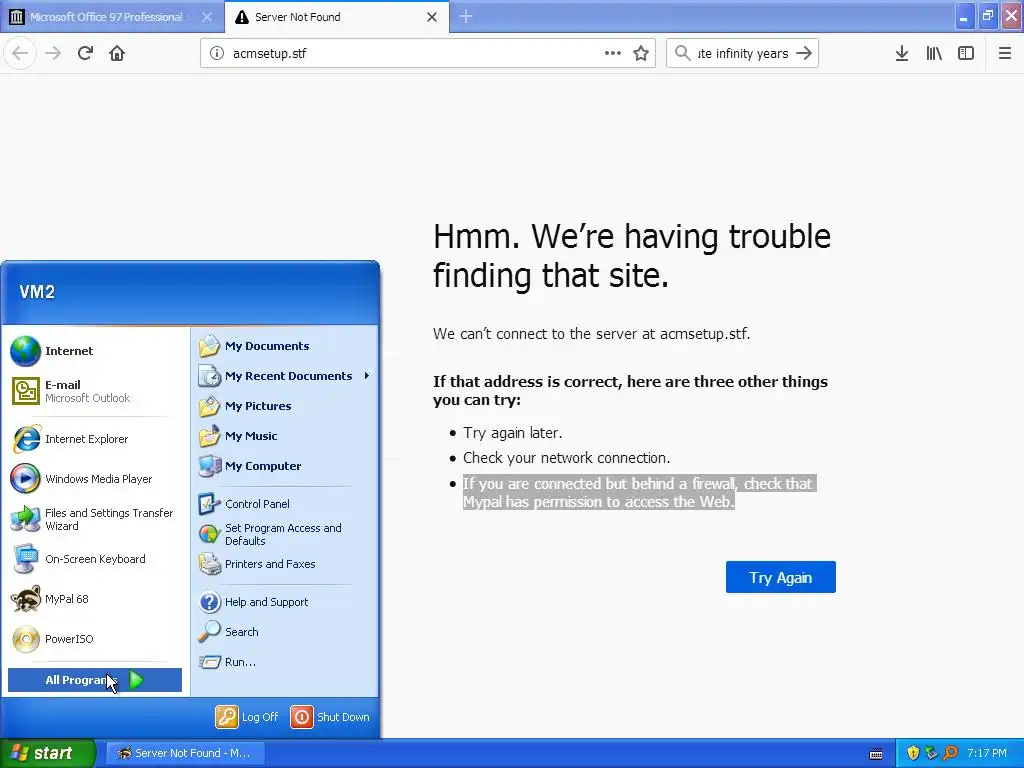Open Control Panel
The image size is (1024, 768).
click(x=285, y=504)
